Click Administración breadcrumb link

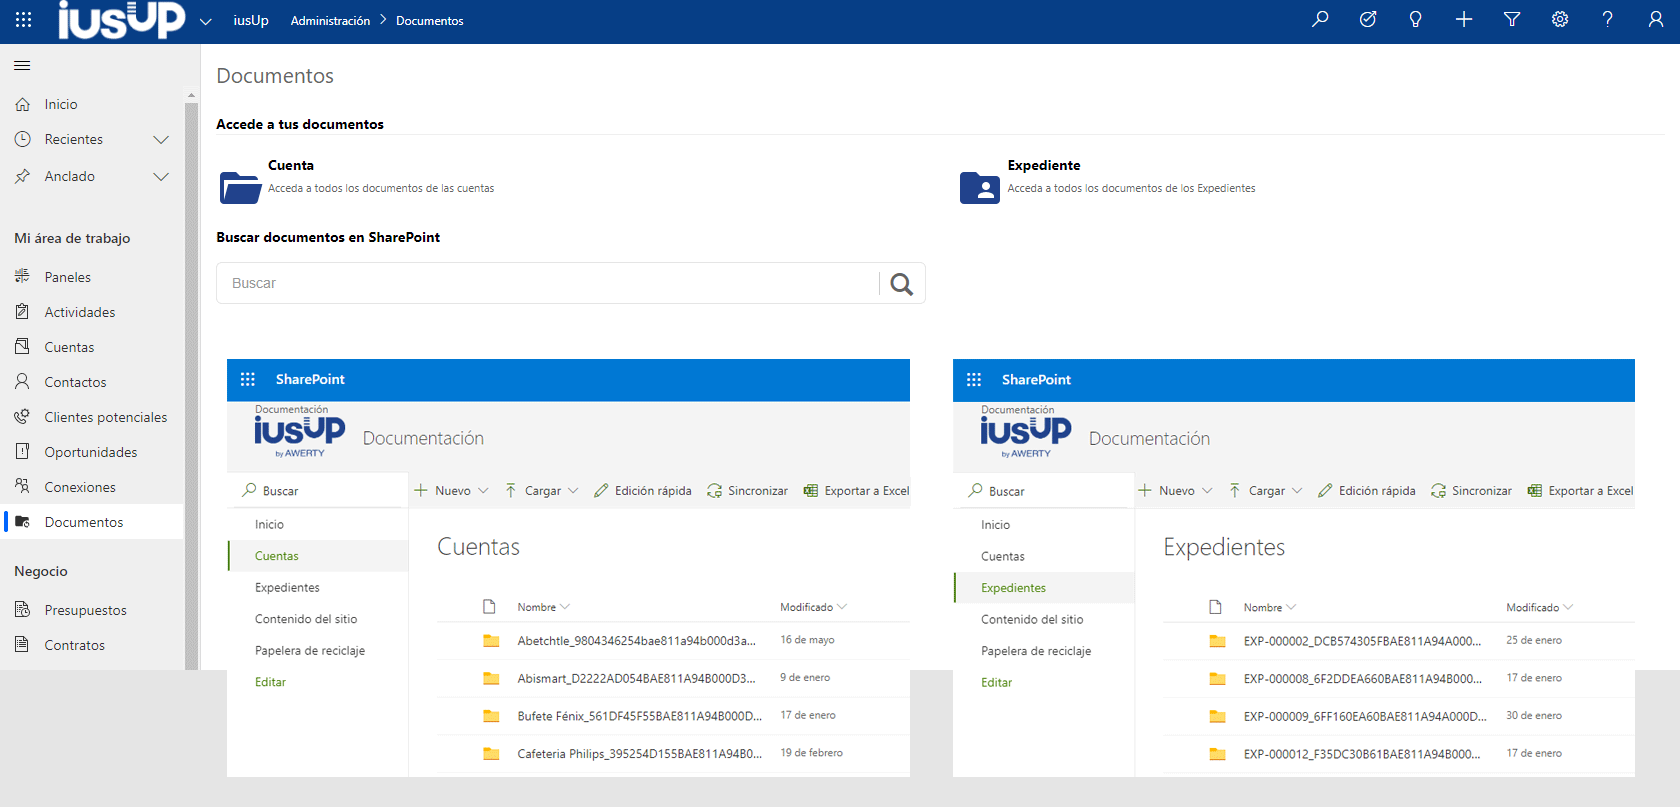coord(330,21)
